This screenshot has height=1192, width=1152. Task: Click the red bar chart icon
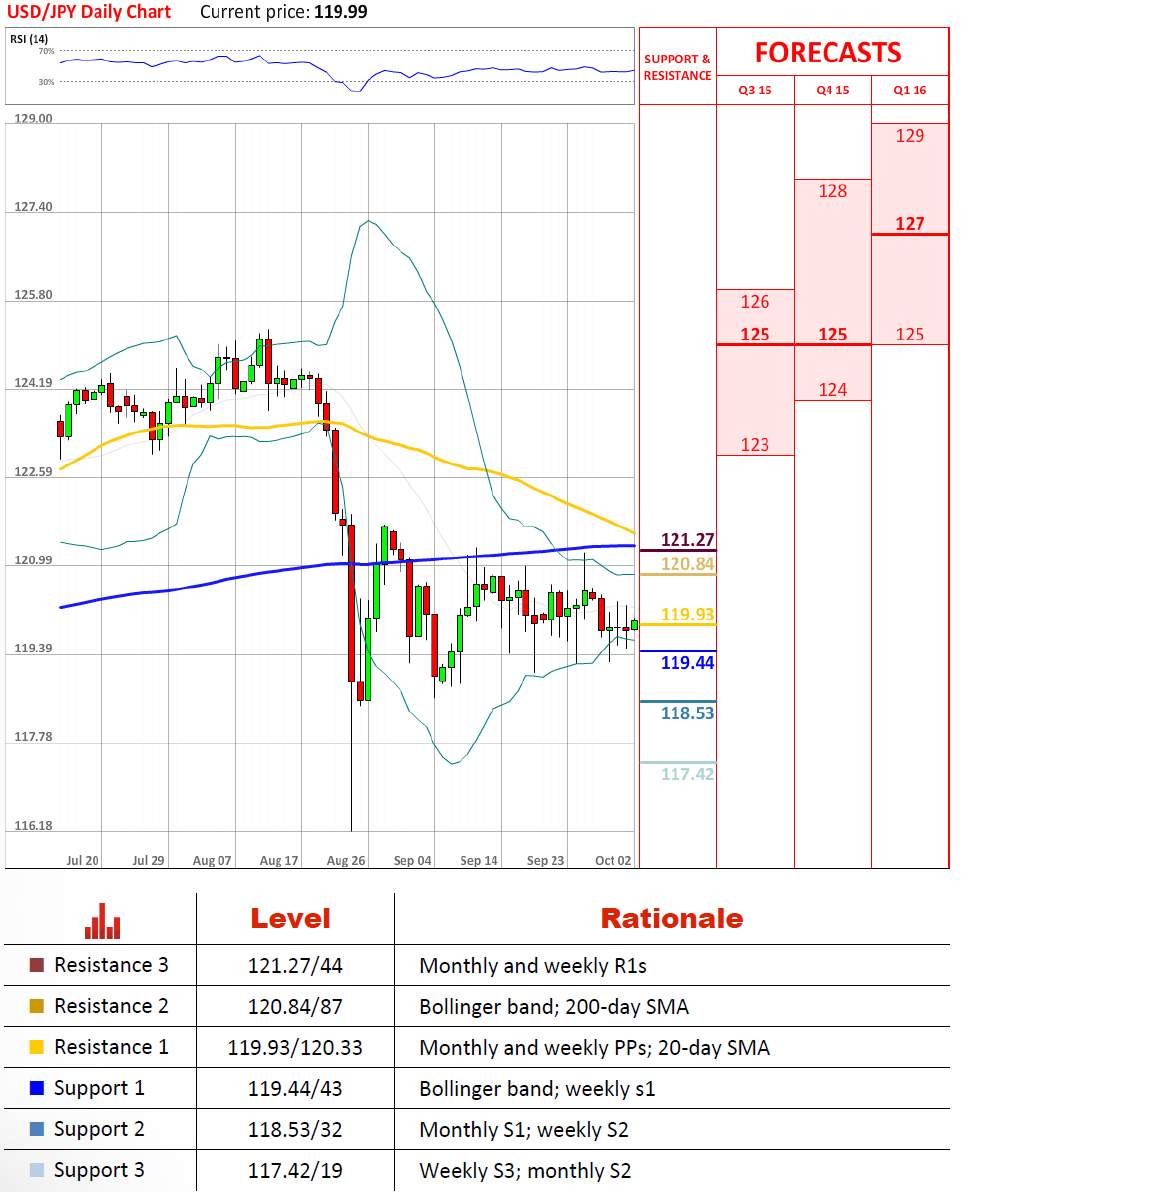pos(103,921)
